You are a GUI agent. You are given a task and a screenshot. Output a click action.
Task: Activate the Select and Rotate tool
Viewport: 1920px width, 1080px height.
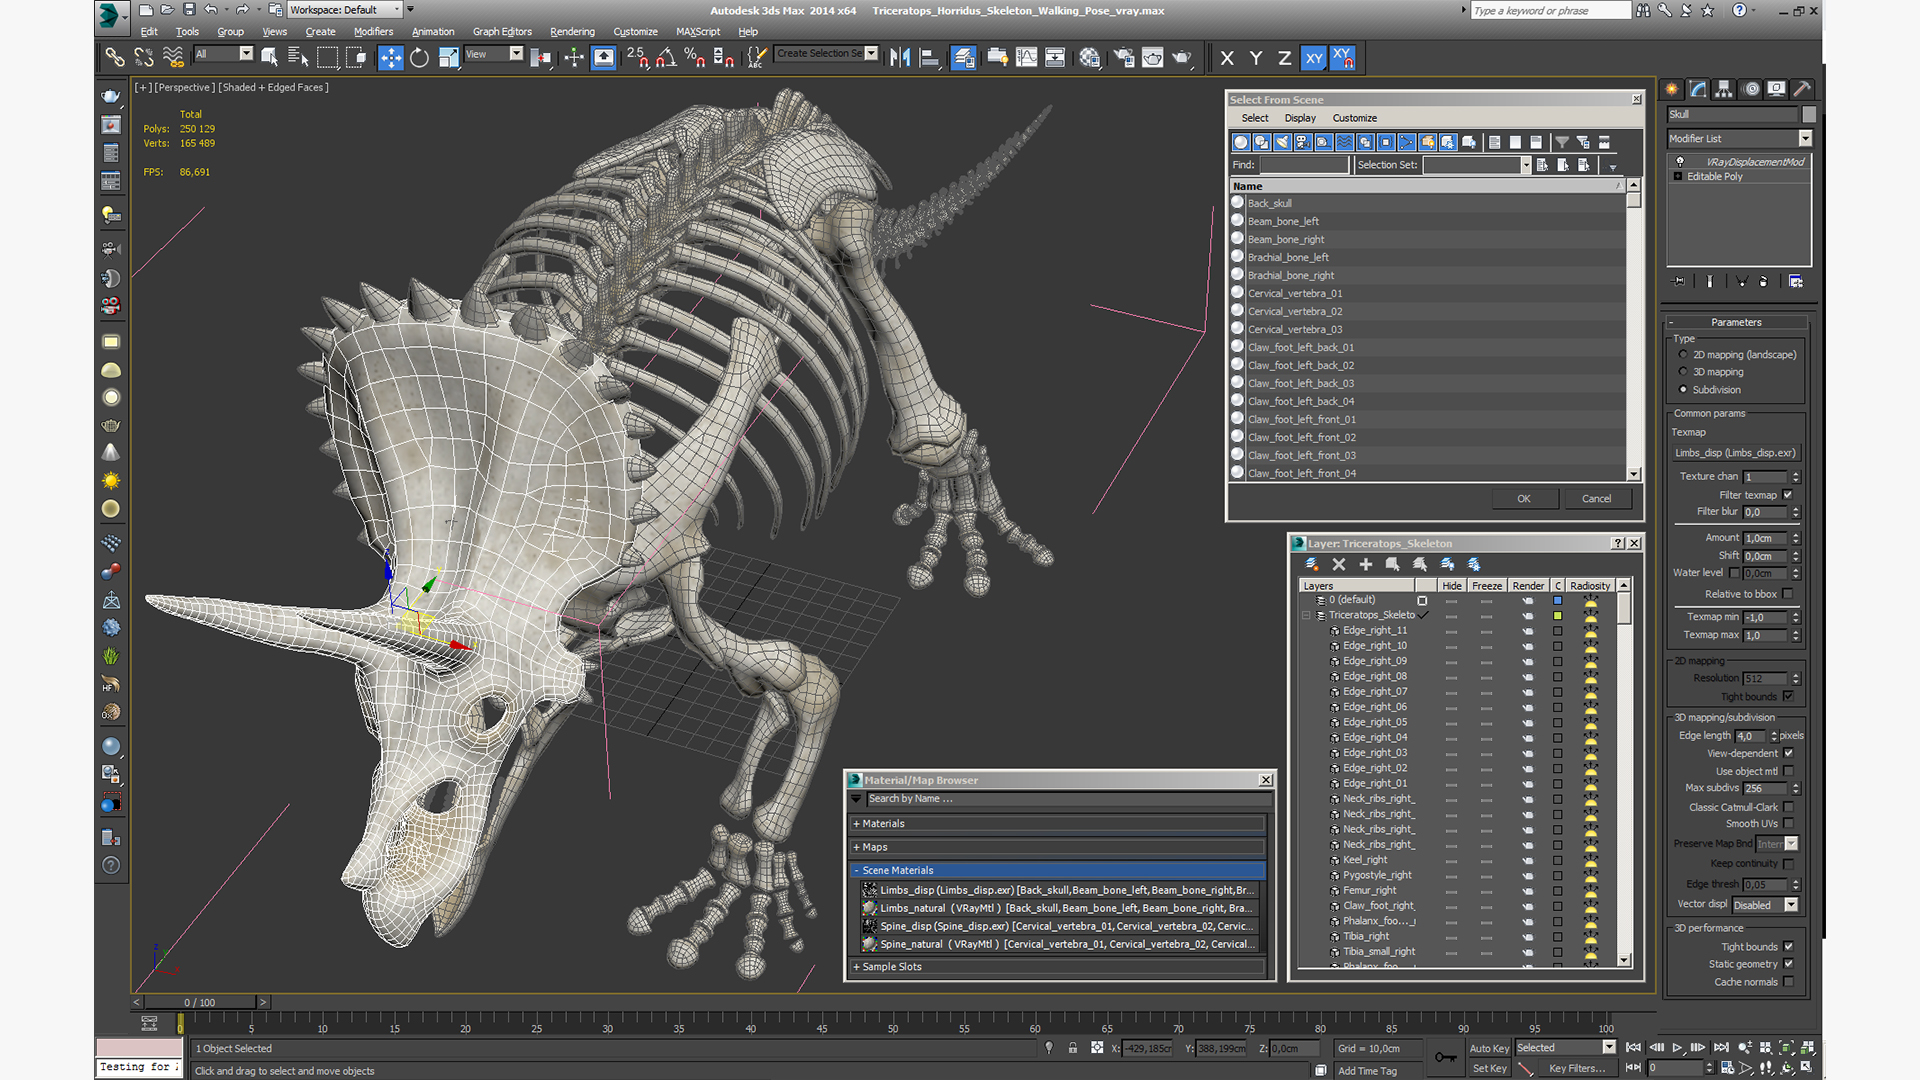pyautogui.click(x=419, y=57)
